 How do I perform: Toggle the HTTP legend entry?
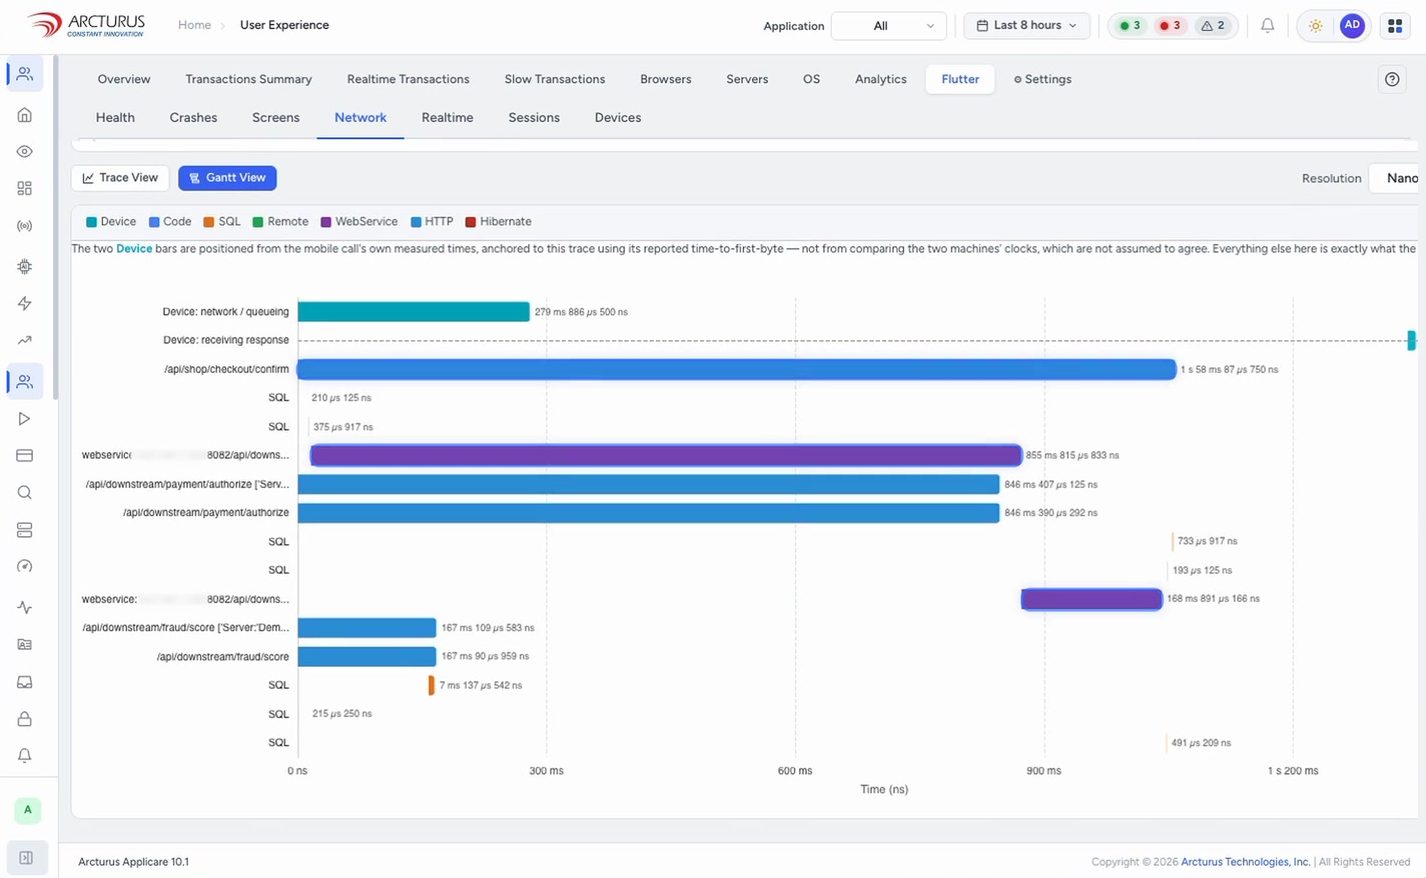click(432, 222)
